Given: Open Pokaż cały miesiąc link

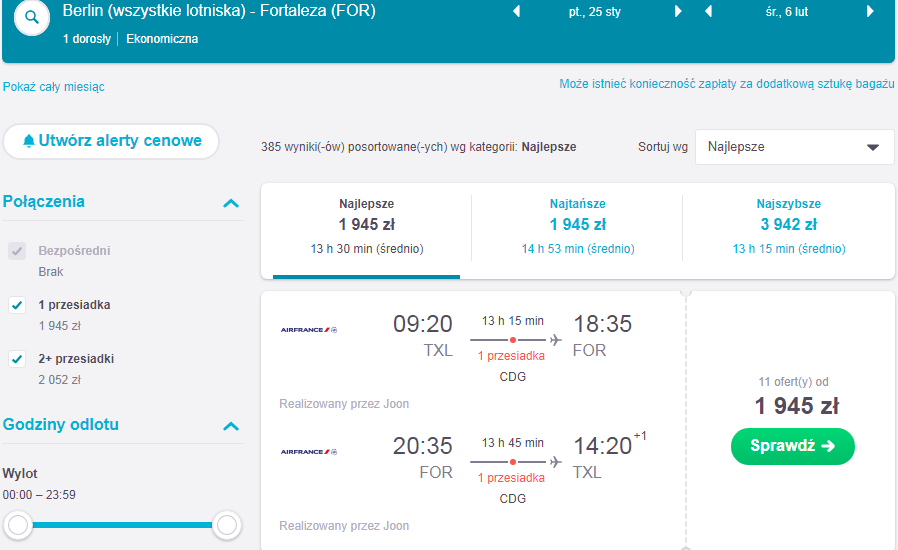Looking at the screenshot, I should [x=54, y=87].
